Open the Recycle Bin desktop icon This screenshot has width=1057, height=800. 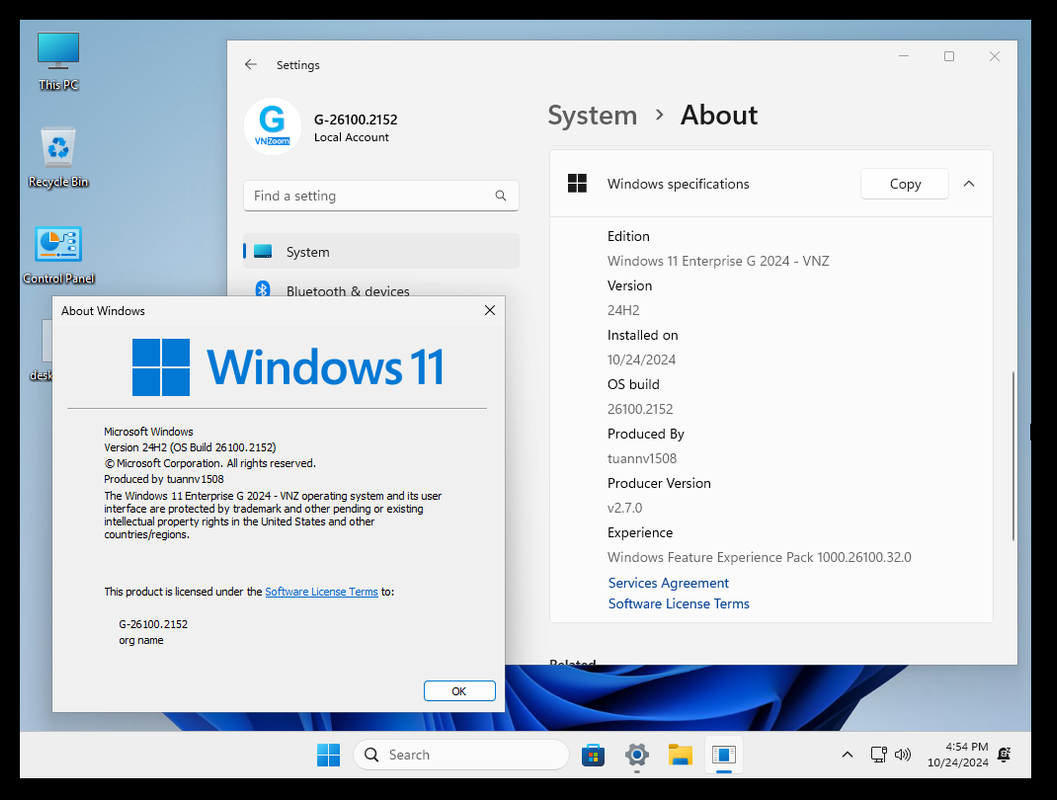pyautogui.click(x=58, y=157)
